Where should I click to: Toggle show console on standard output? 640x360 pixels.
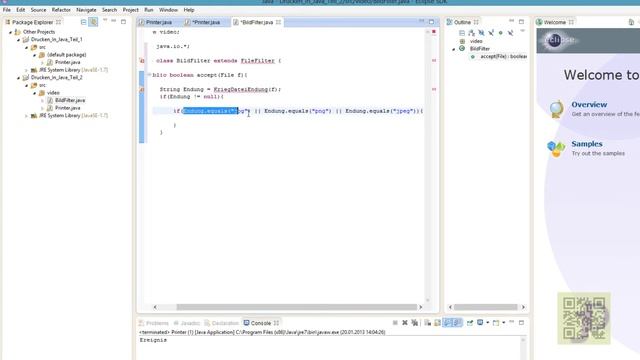point(448,323)
